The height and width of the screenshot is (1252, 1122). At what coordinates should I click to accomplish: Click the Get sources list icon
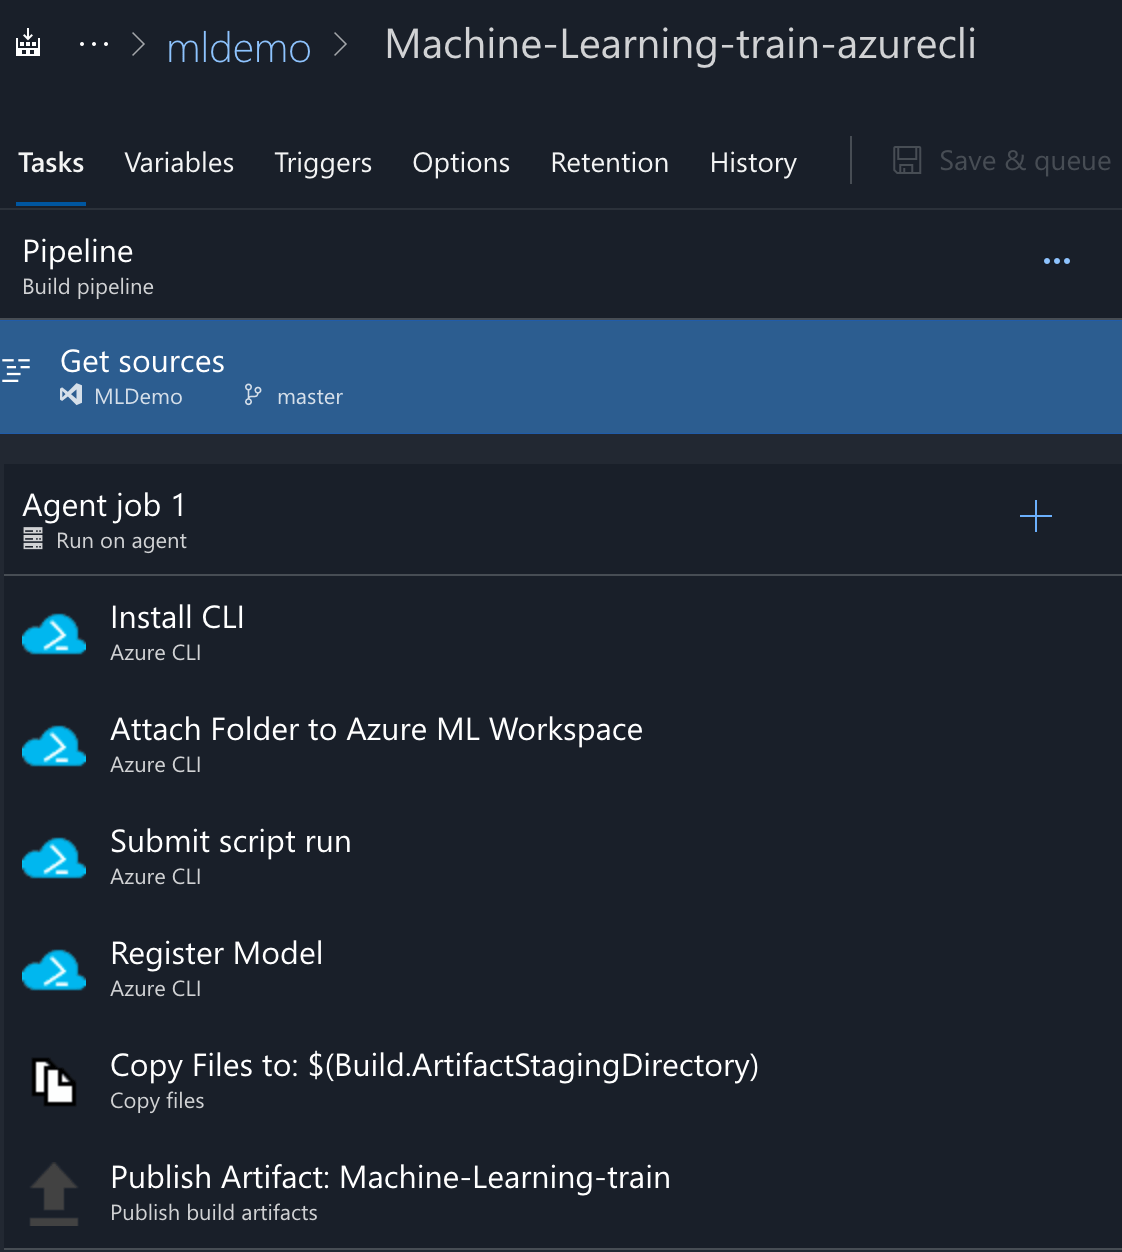pyautogui.click(x=17, y=369)
